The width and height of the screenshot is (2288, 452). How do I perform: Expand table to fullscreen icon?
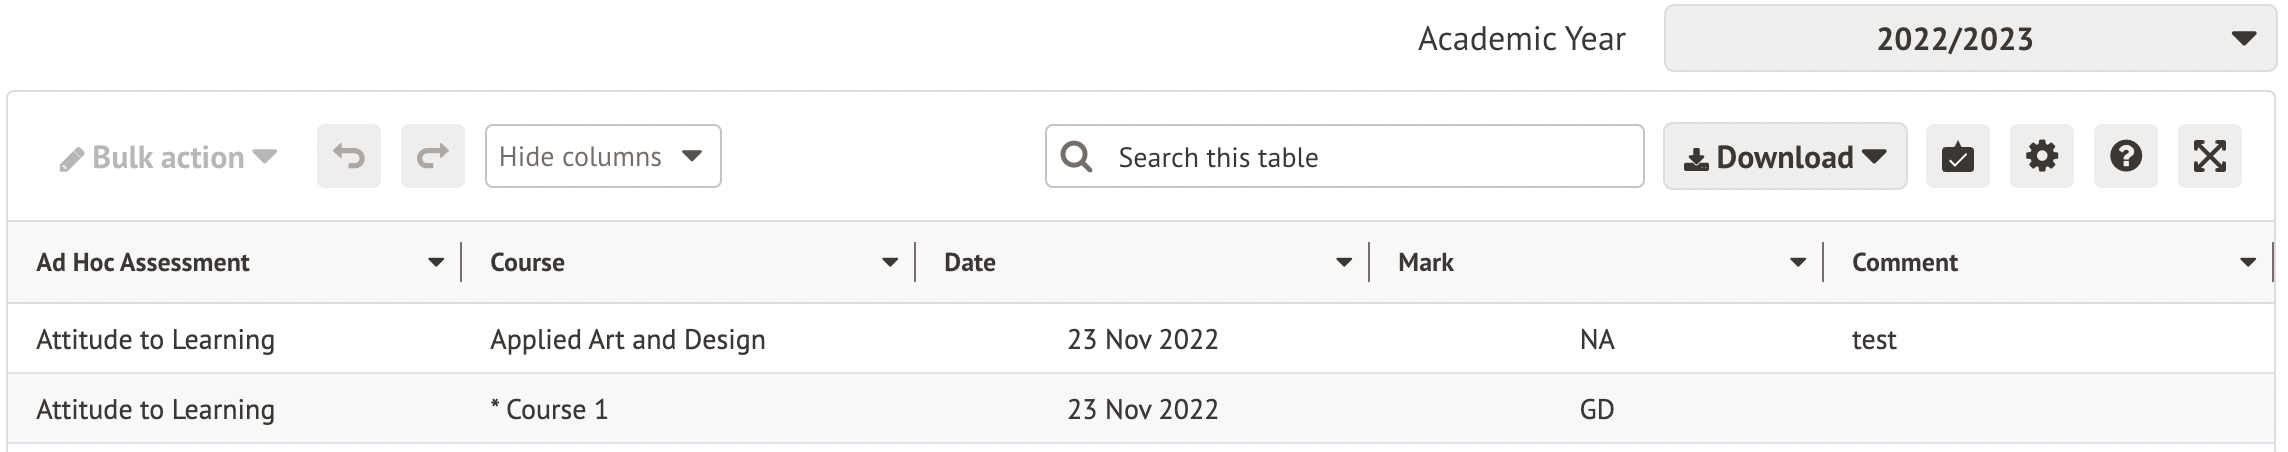click(2209, 156)
